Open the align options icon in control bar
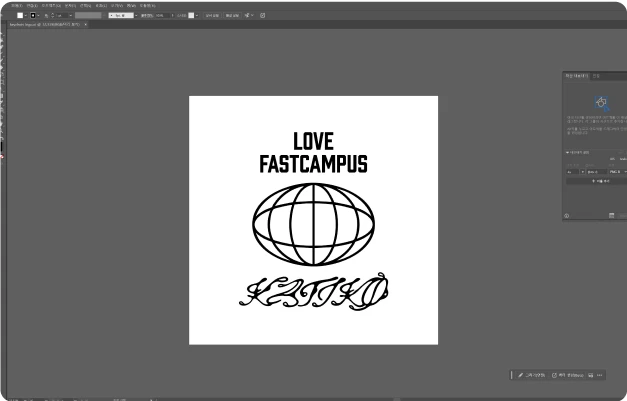 click(248, 15)
